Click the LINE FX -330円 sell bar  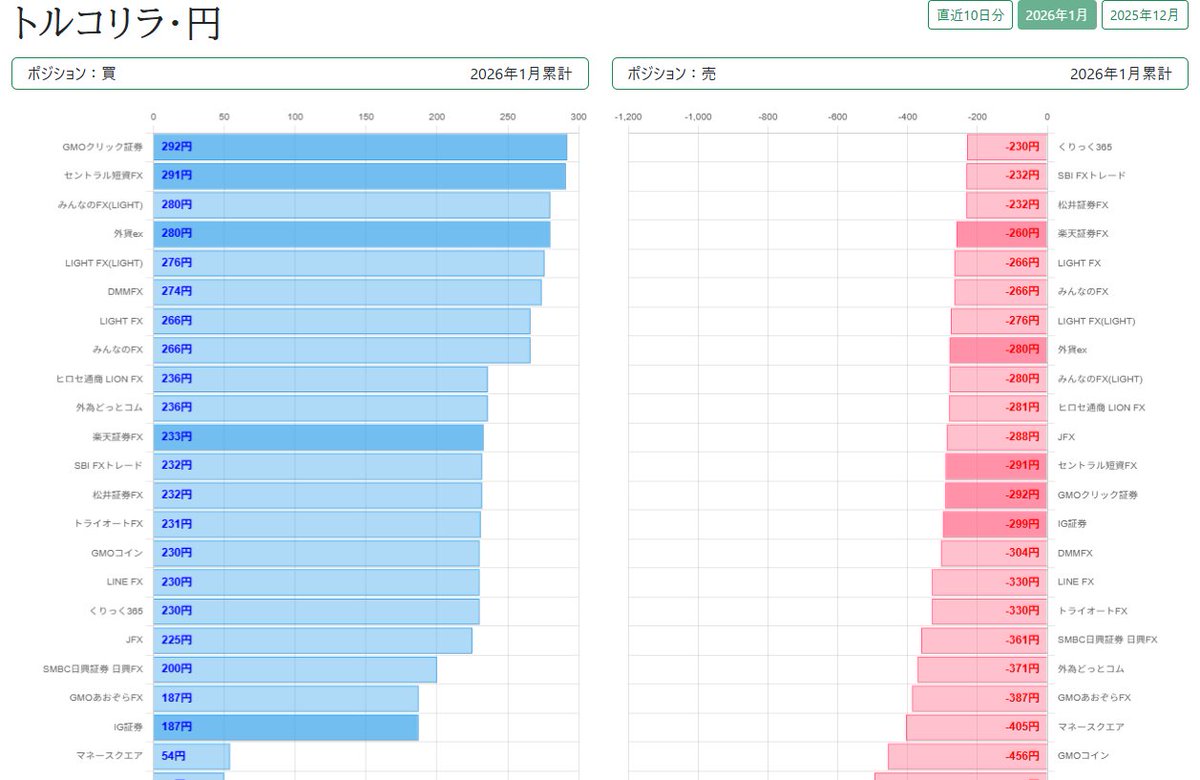click(x=990, y=582)
